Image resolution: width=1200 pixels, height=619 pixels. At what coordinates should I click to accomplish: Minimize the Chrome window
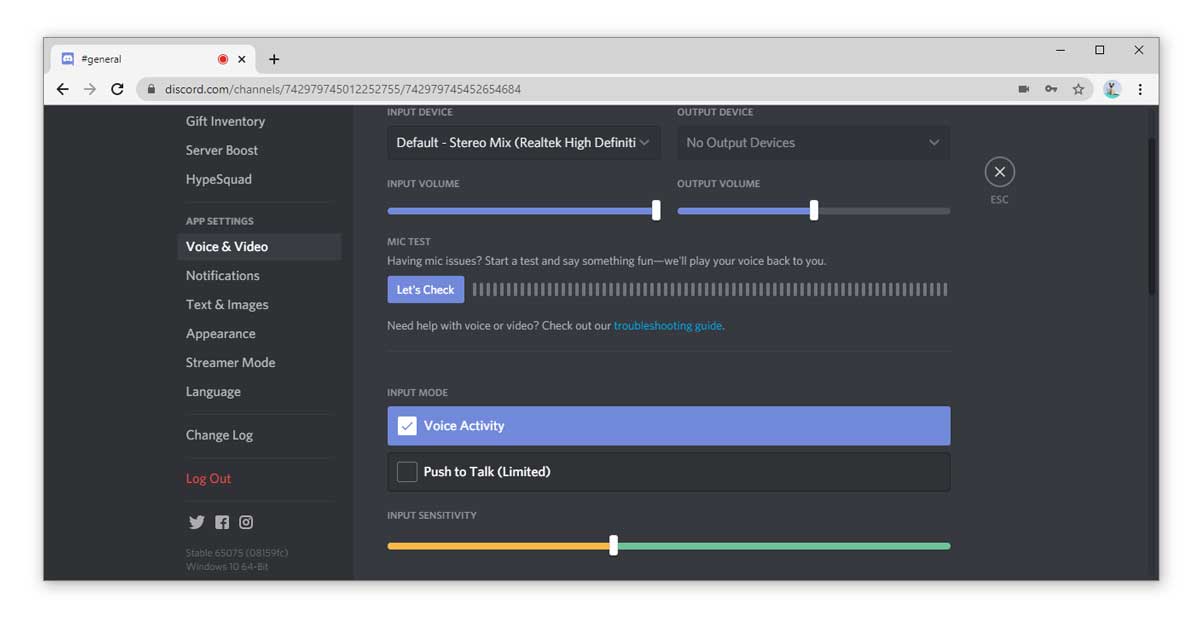[1061, 50]
